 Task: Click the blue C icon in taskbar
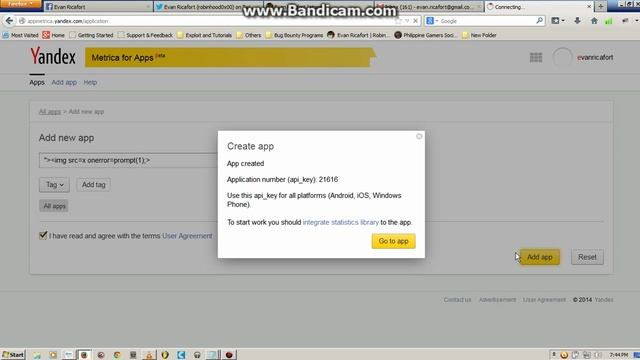coord(181,355)
